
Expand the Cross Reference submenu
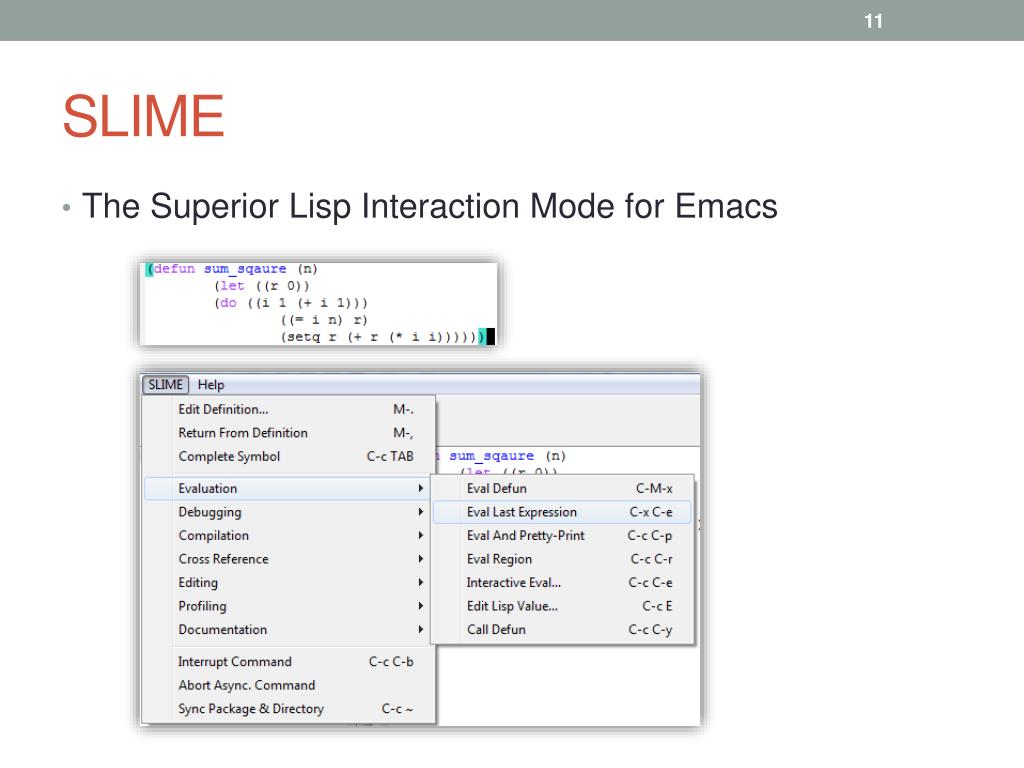[x=289, y=559]
